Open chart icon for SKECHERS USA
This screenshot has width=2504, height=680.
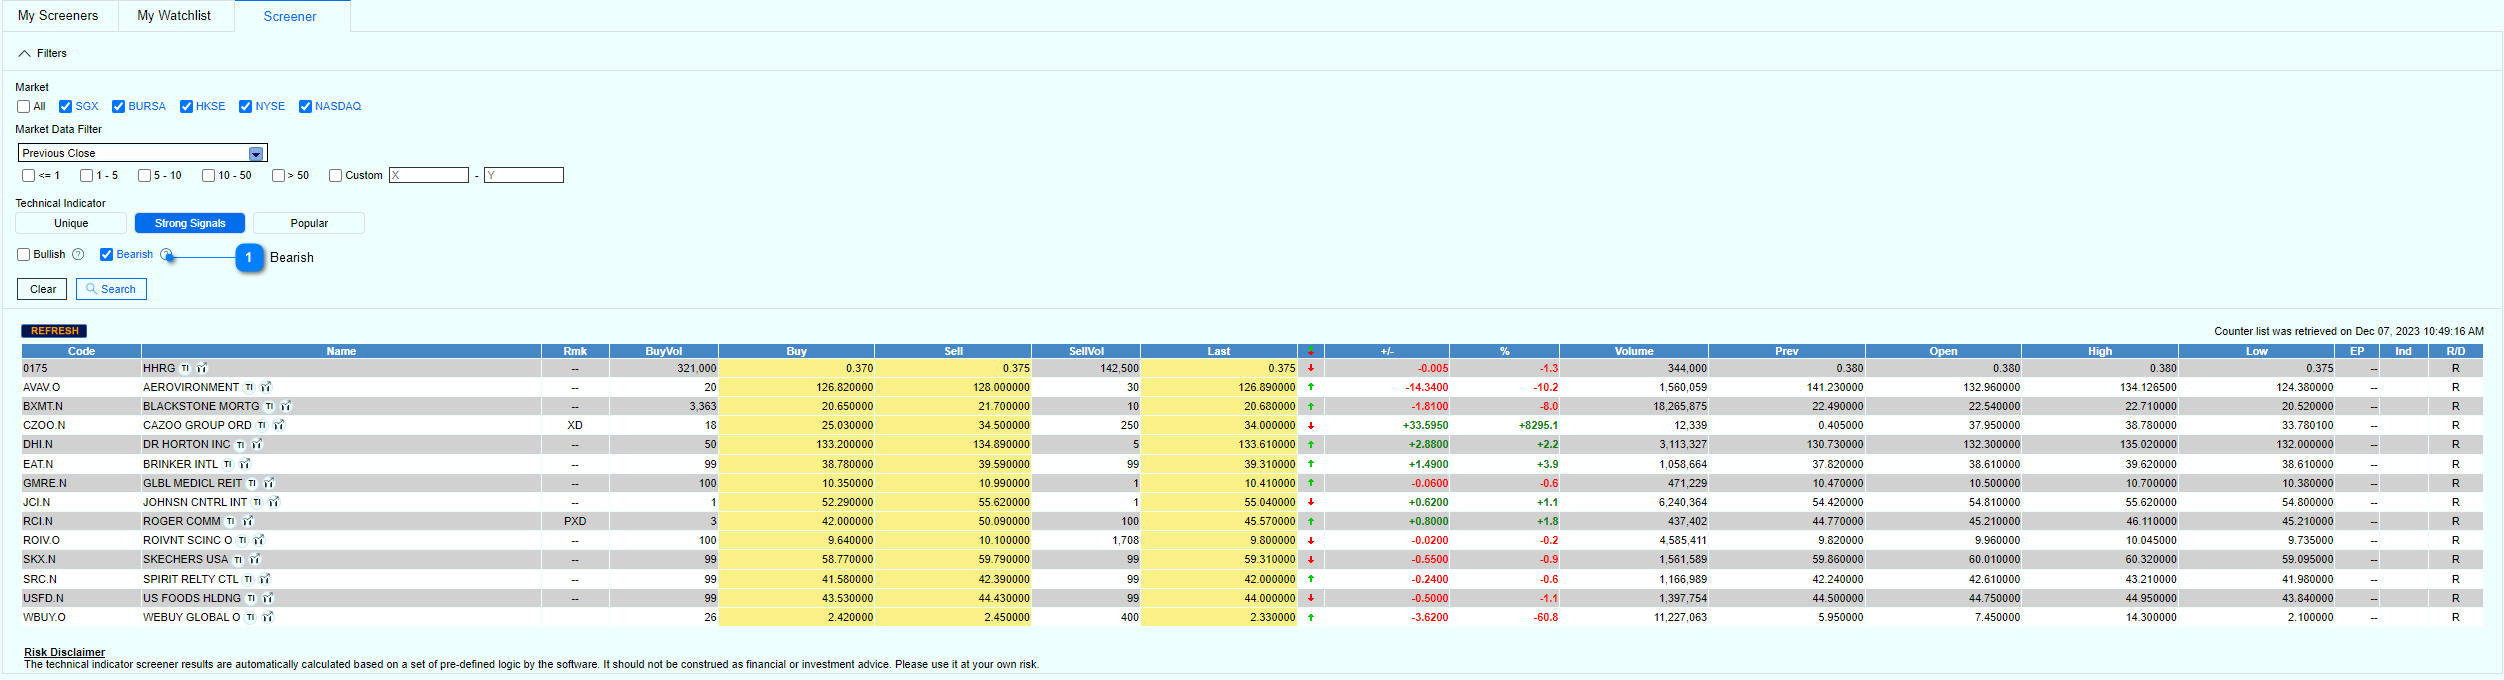pyautogui.click(x=255, y=559)
